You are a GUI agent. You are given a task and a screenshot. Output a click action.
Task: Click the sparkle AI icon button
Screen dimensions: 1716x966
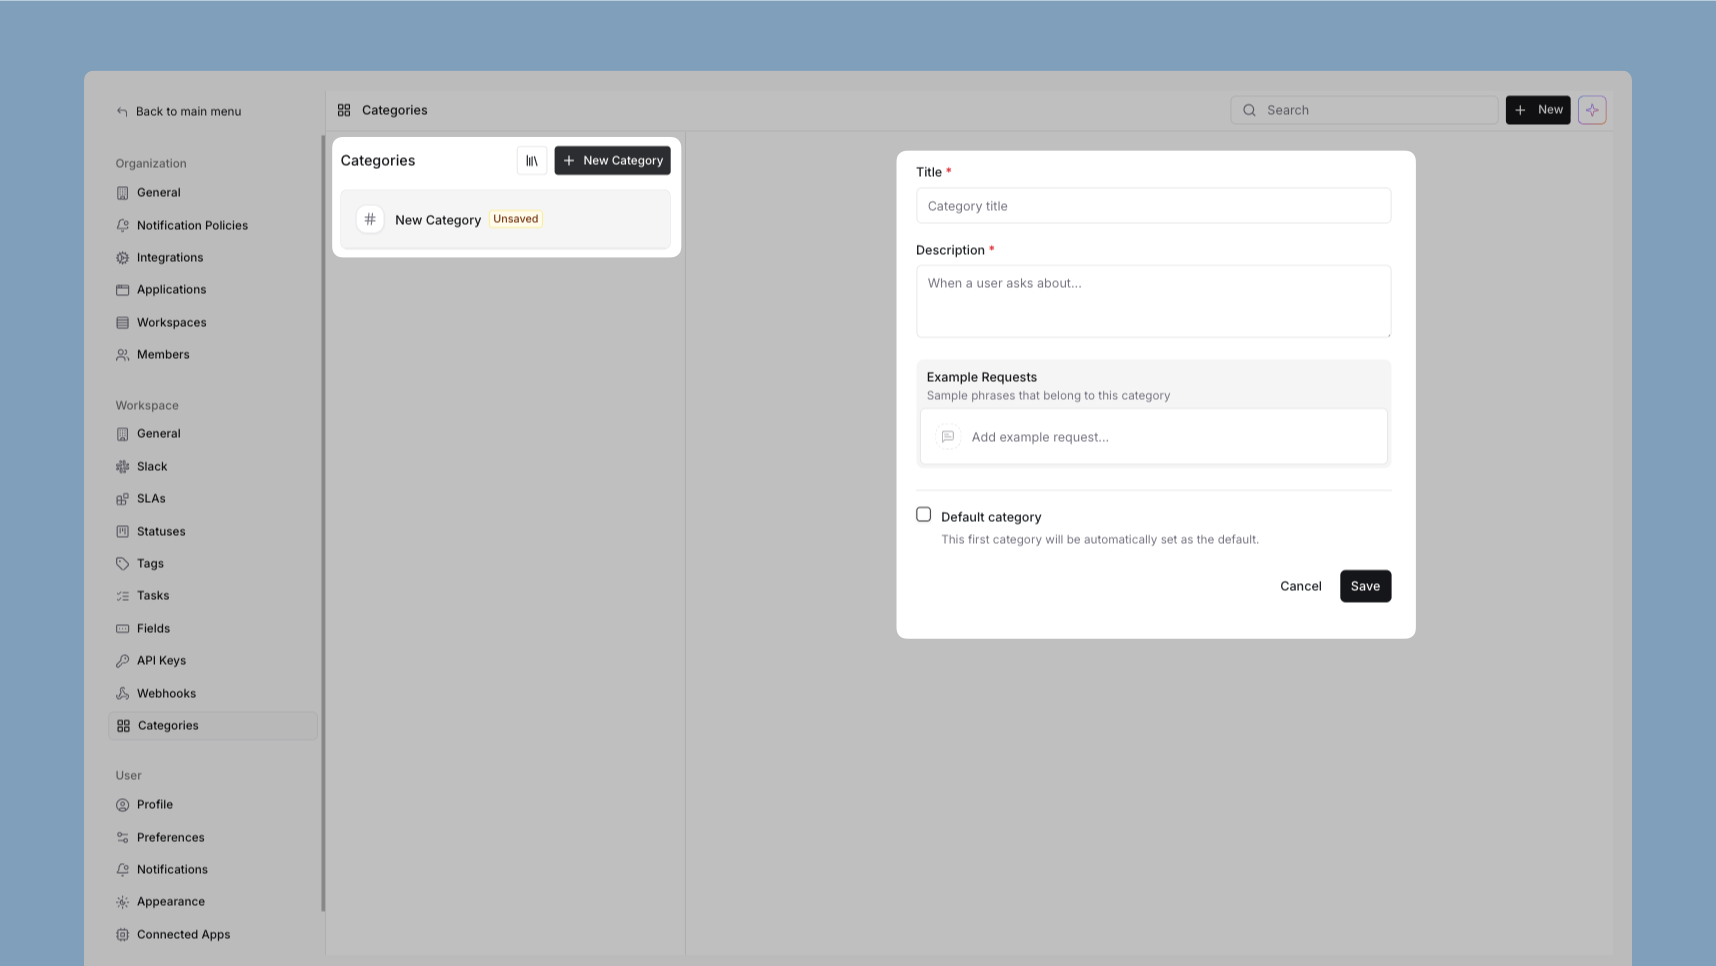point(1592,110)
